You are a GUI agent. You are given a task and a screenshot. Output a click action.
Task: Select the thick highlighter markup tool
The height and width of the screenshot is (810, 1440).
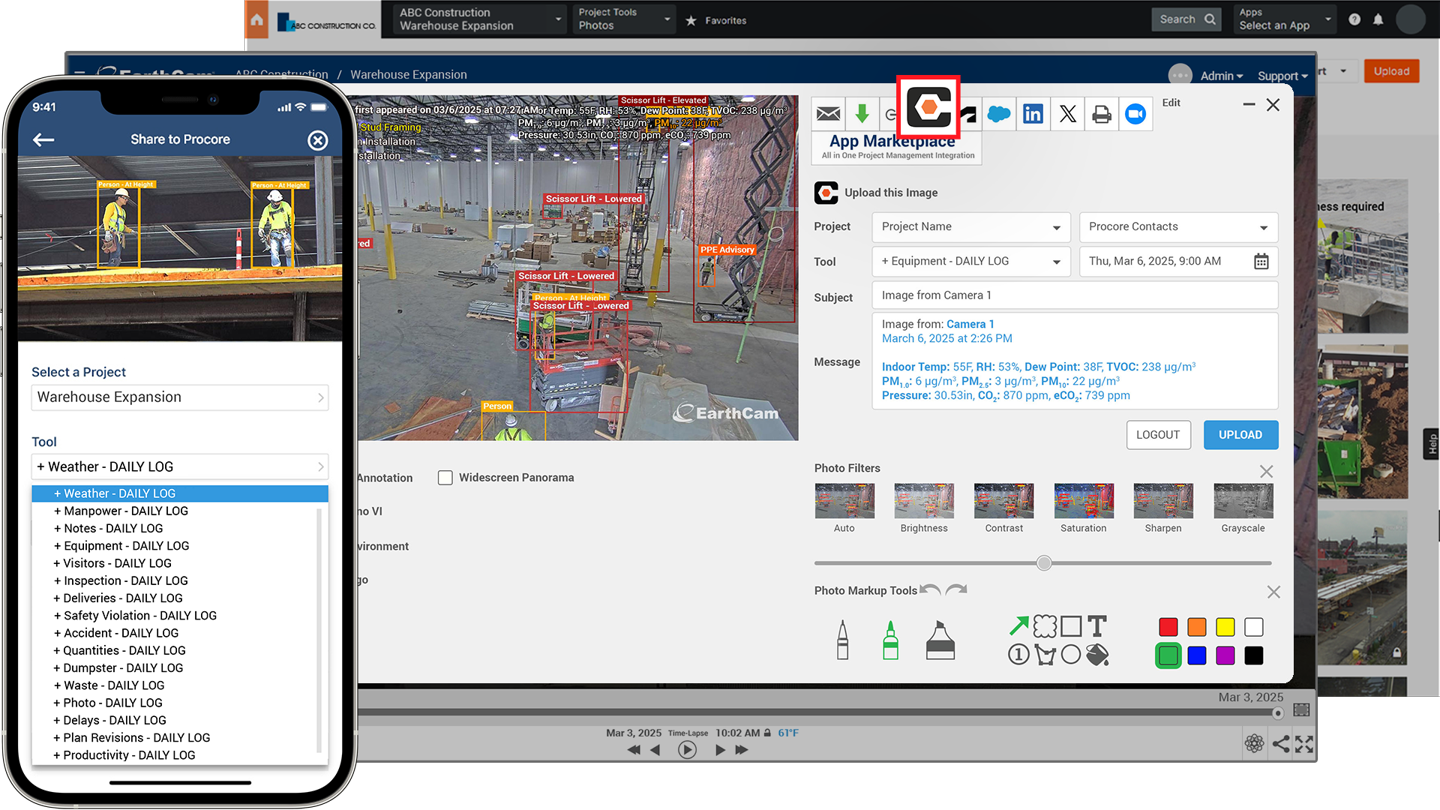click(x=940, y=640)
